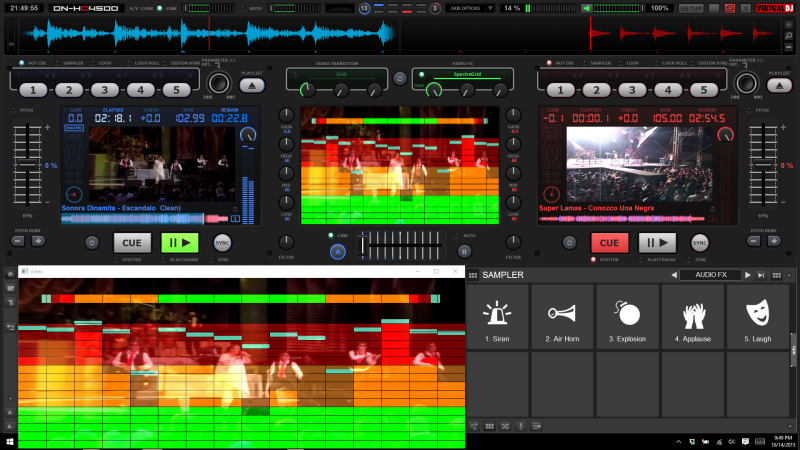Assign video crossfader to deck B

(464, 252)
